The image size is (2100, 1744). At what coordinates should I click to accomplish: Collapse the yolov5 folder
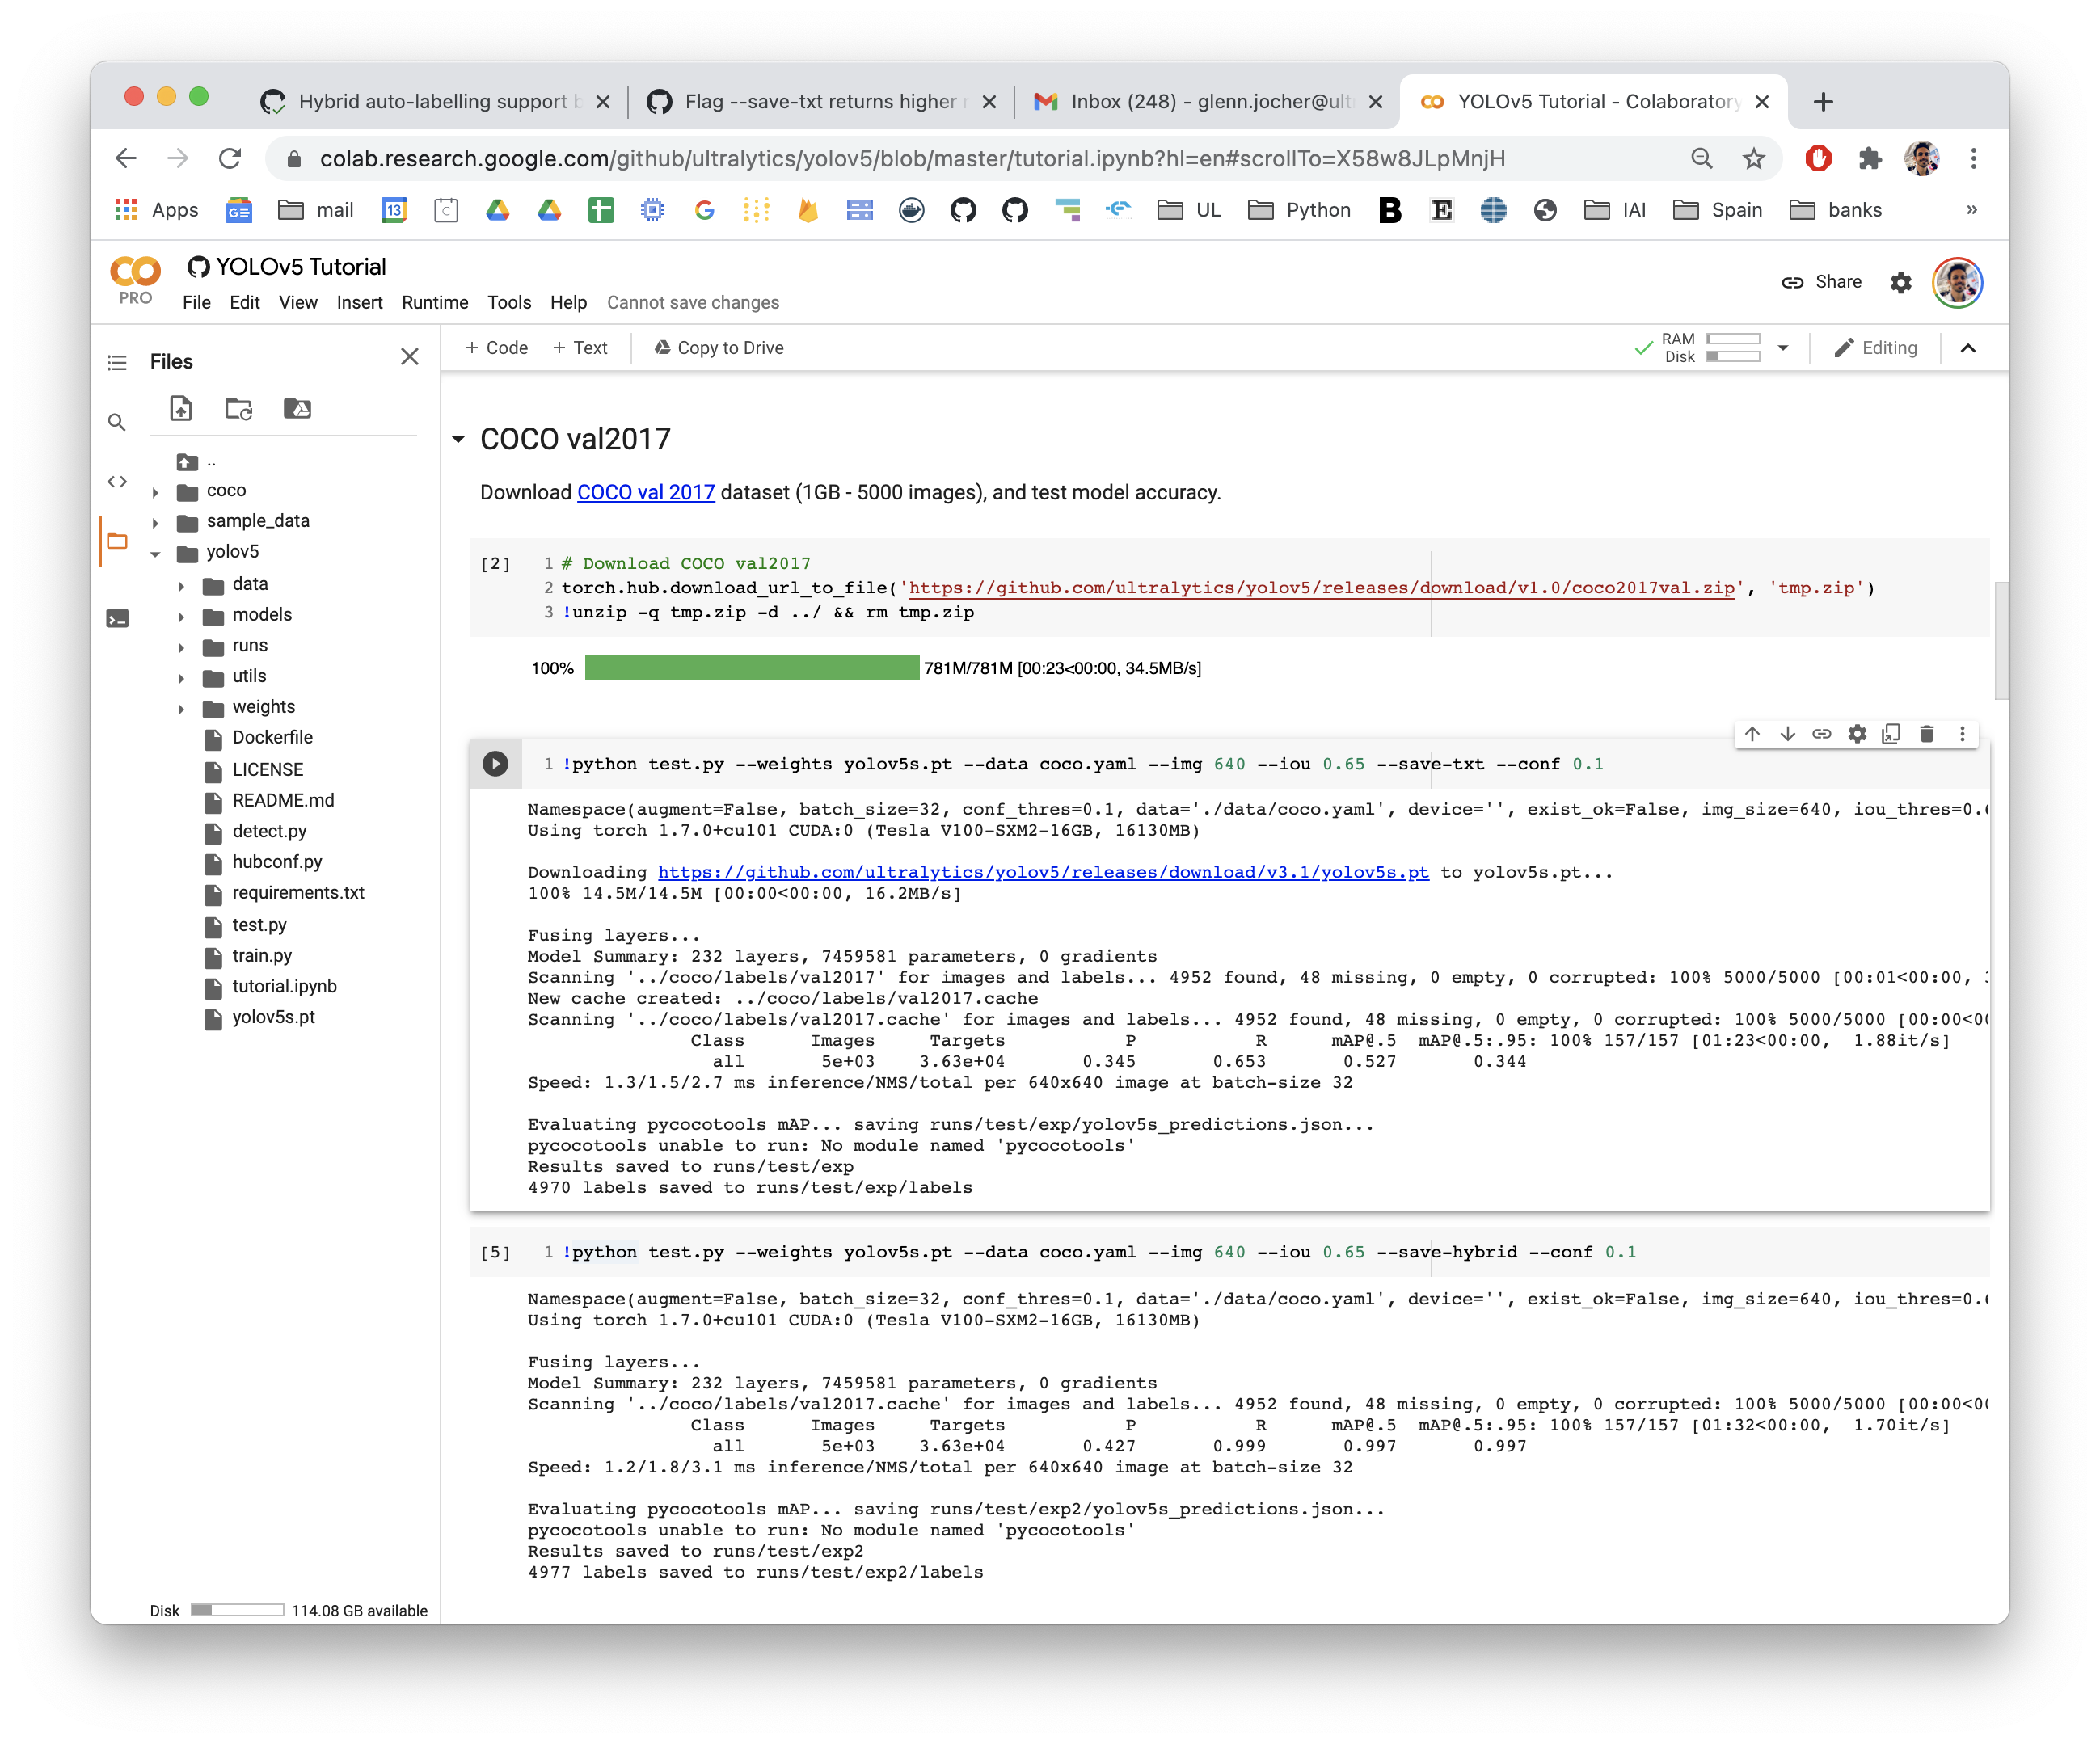(x=155, y=554)
